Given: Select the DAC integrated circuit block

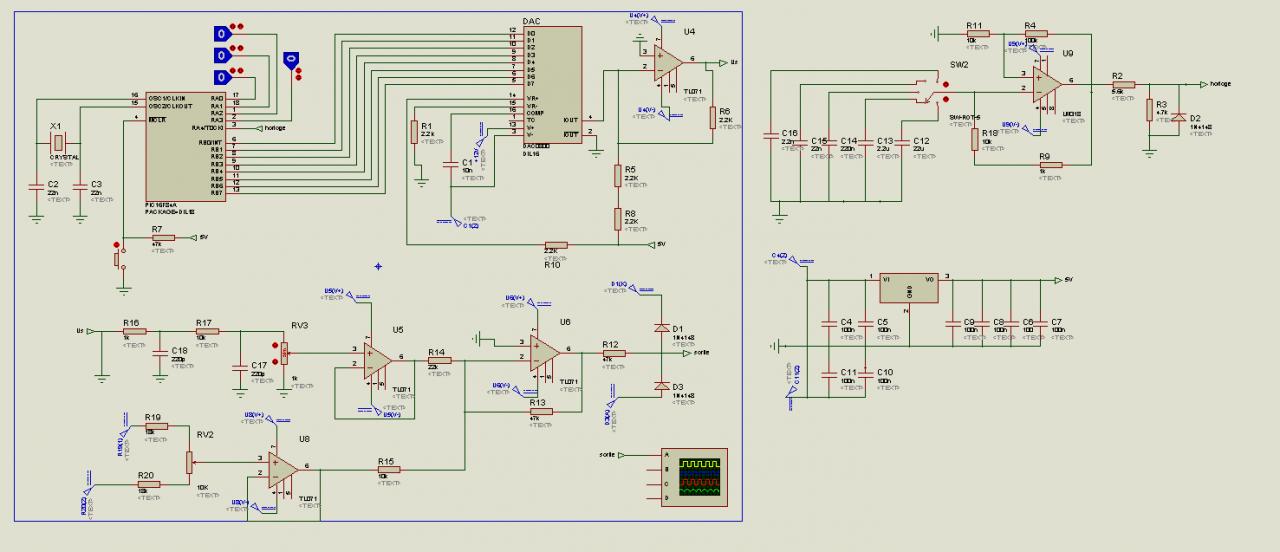Looking at the screenshot, I should [x=552, y=85].
